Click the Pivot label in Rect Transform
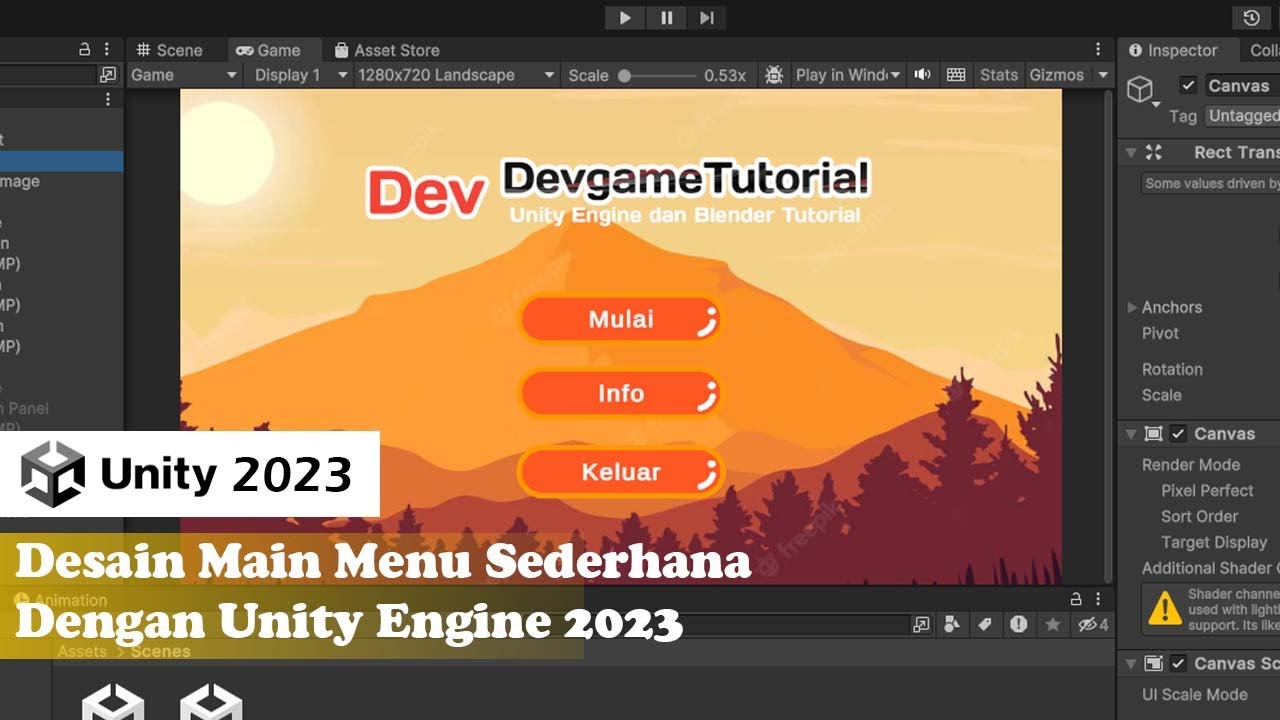Screen dimensions: 1280x720 click(1160, 333)
